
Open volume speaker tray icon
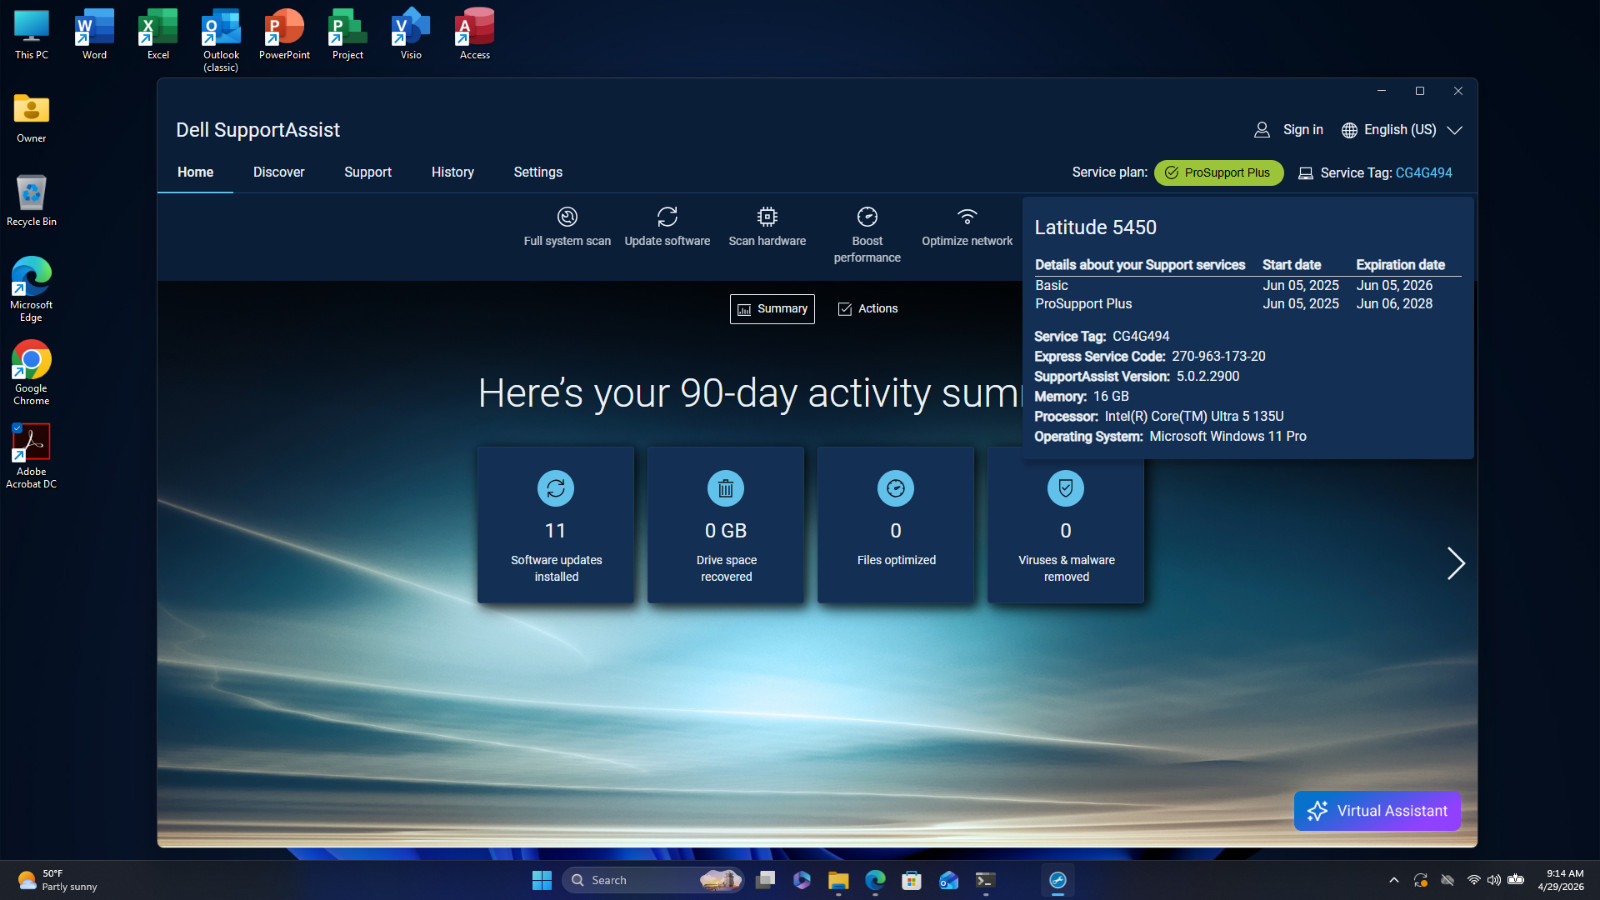1494,880
